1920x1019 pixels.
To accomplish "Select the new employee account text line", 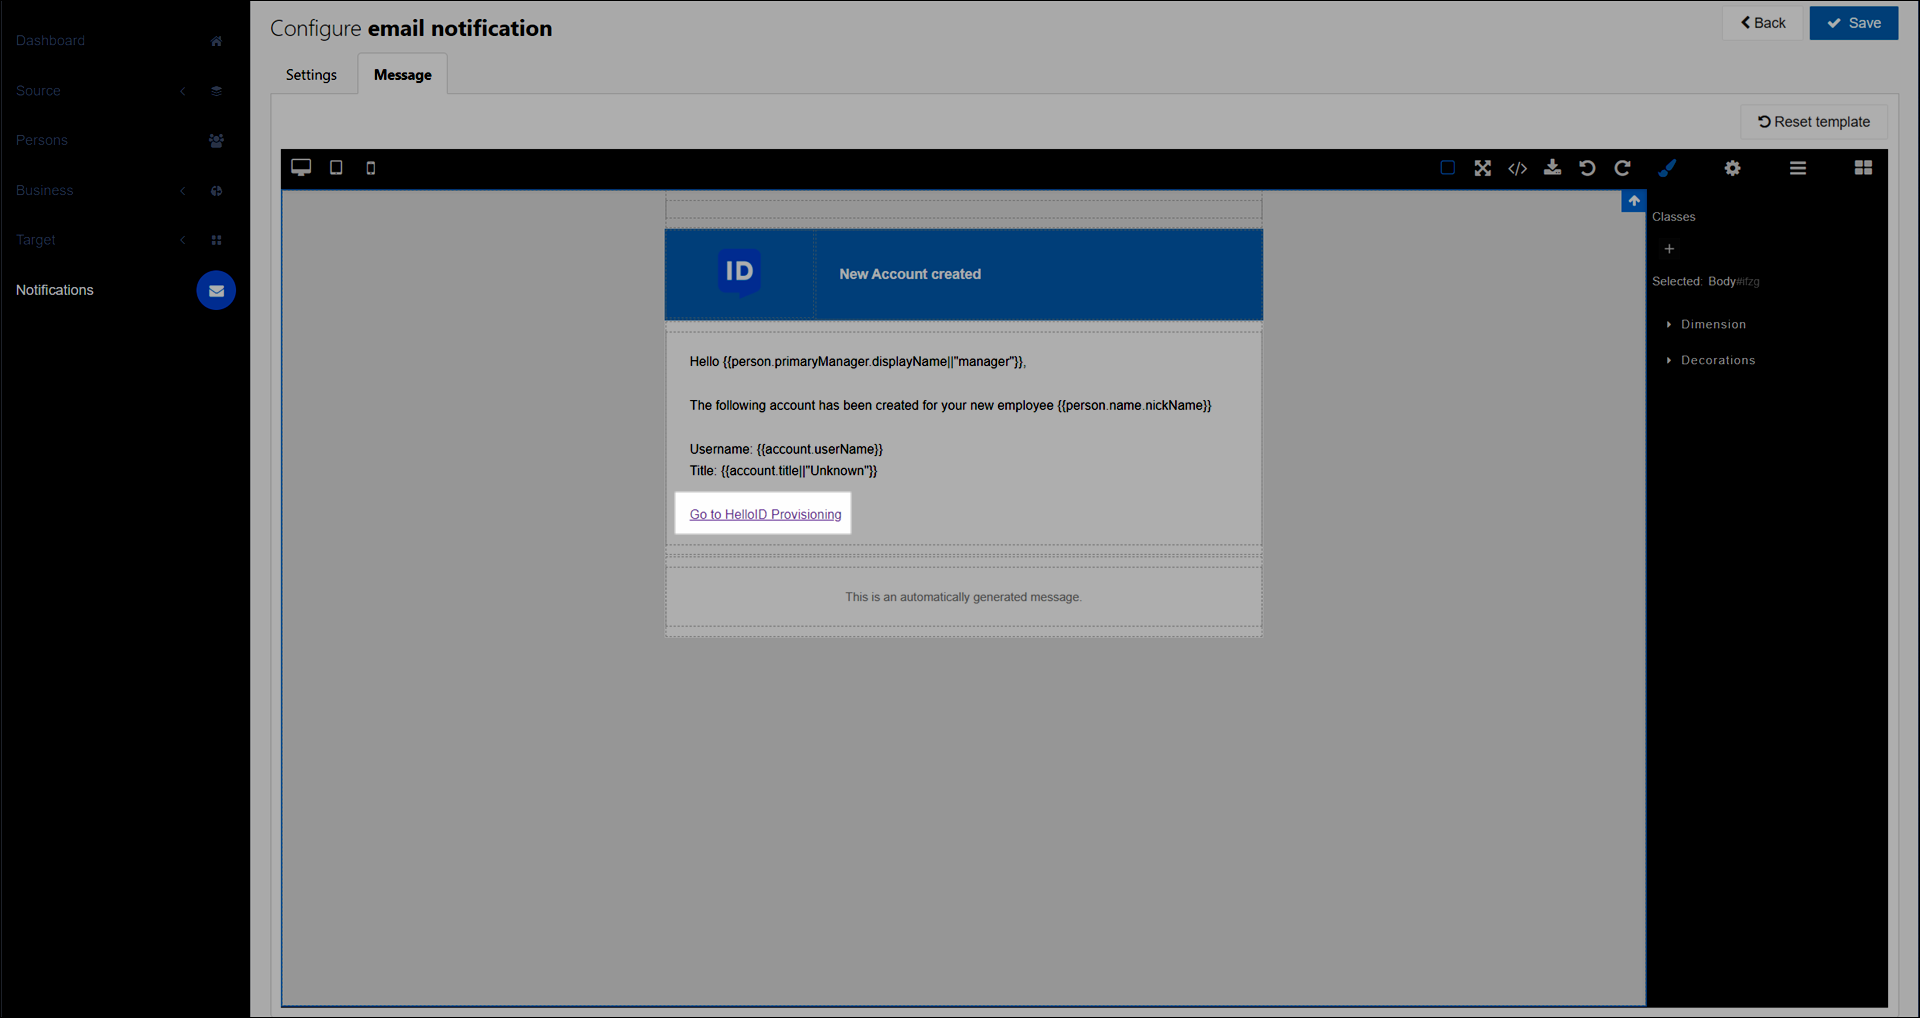I will [x=950, y=406].
